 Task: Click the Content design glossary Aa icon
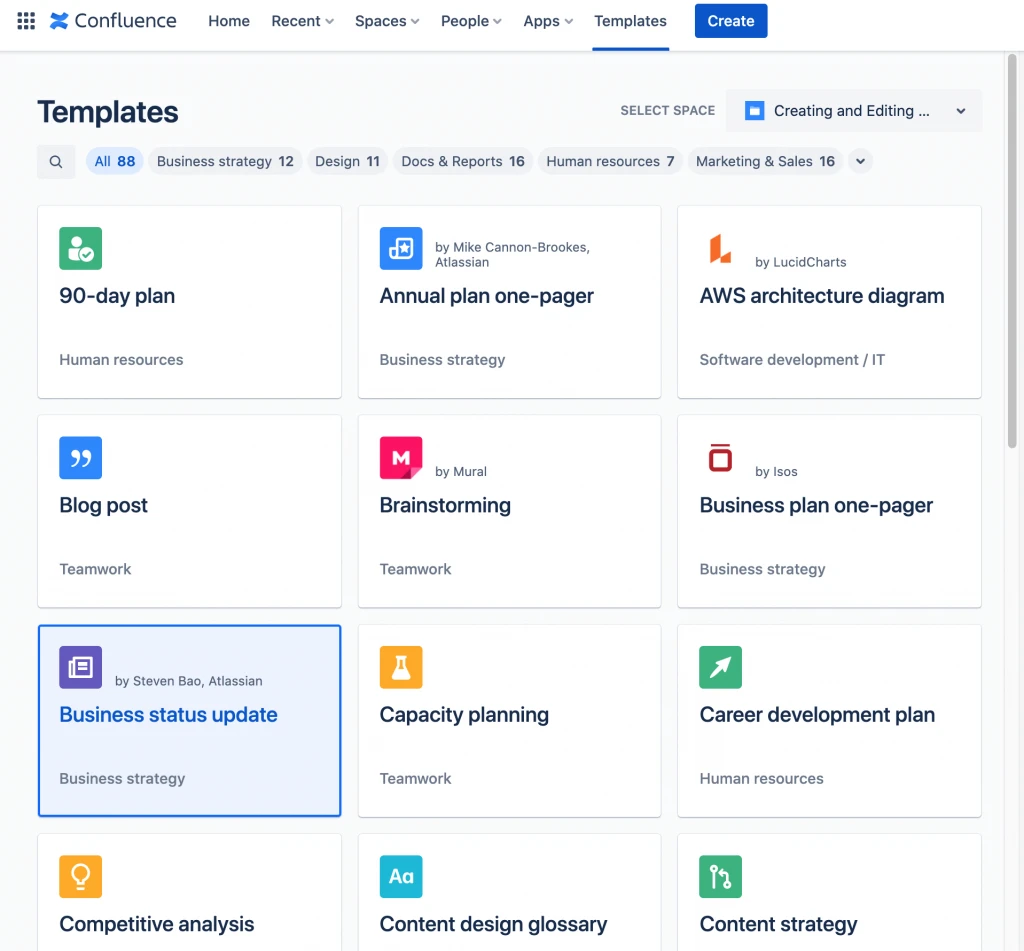(x=401, y=877)
